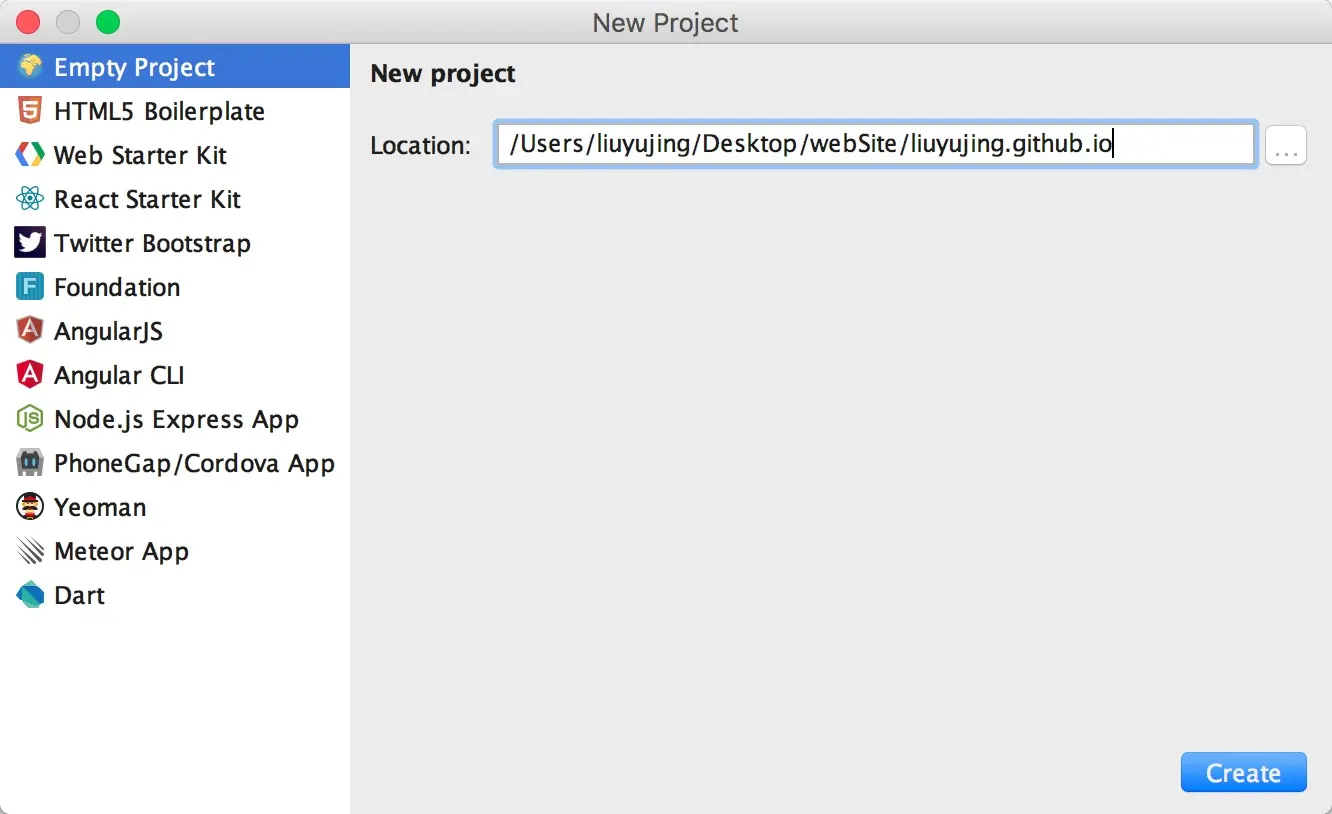
Task: Pick the Meteor App label
Action: (x=121, y=552)
